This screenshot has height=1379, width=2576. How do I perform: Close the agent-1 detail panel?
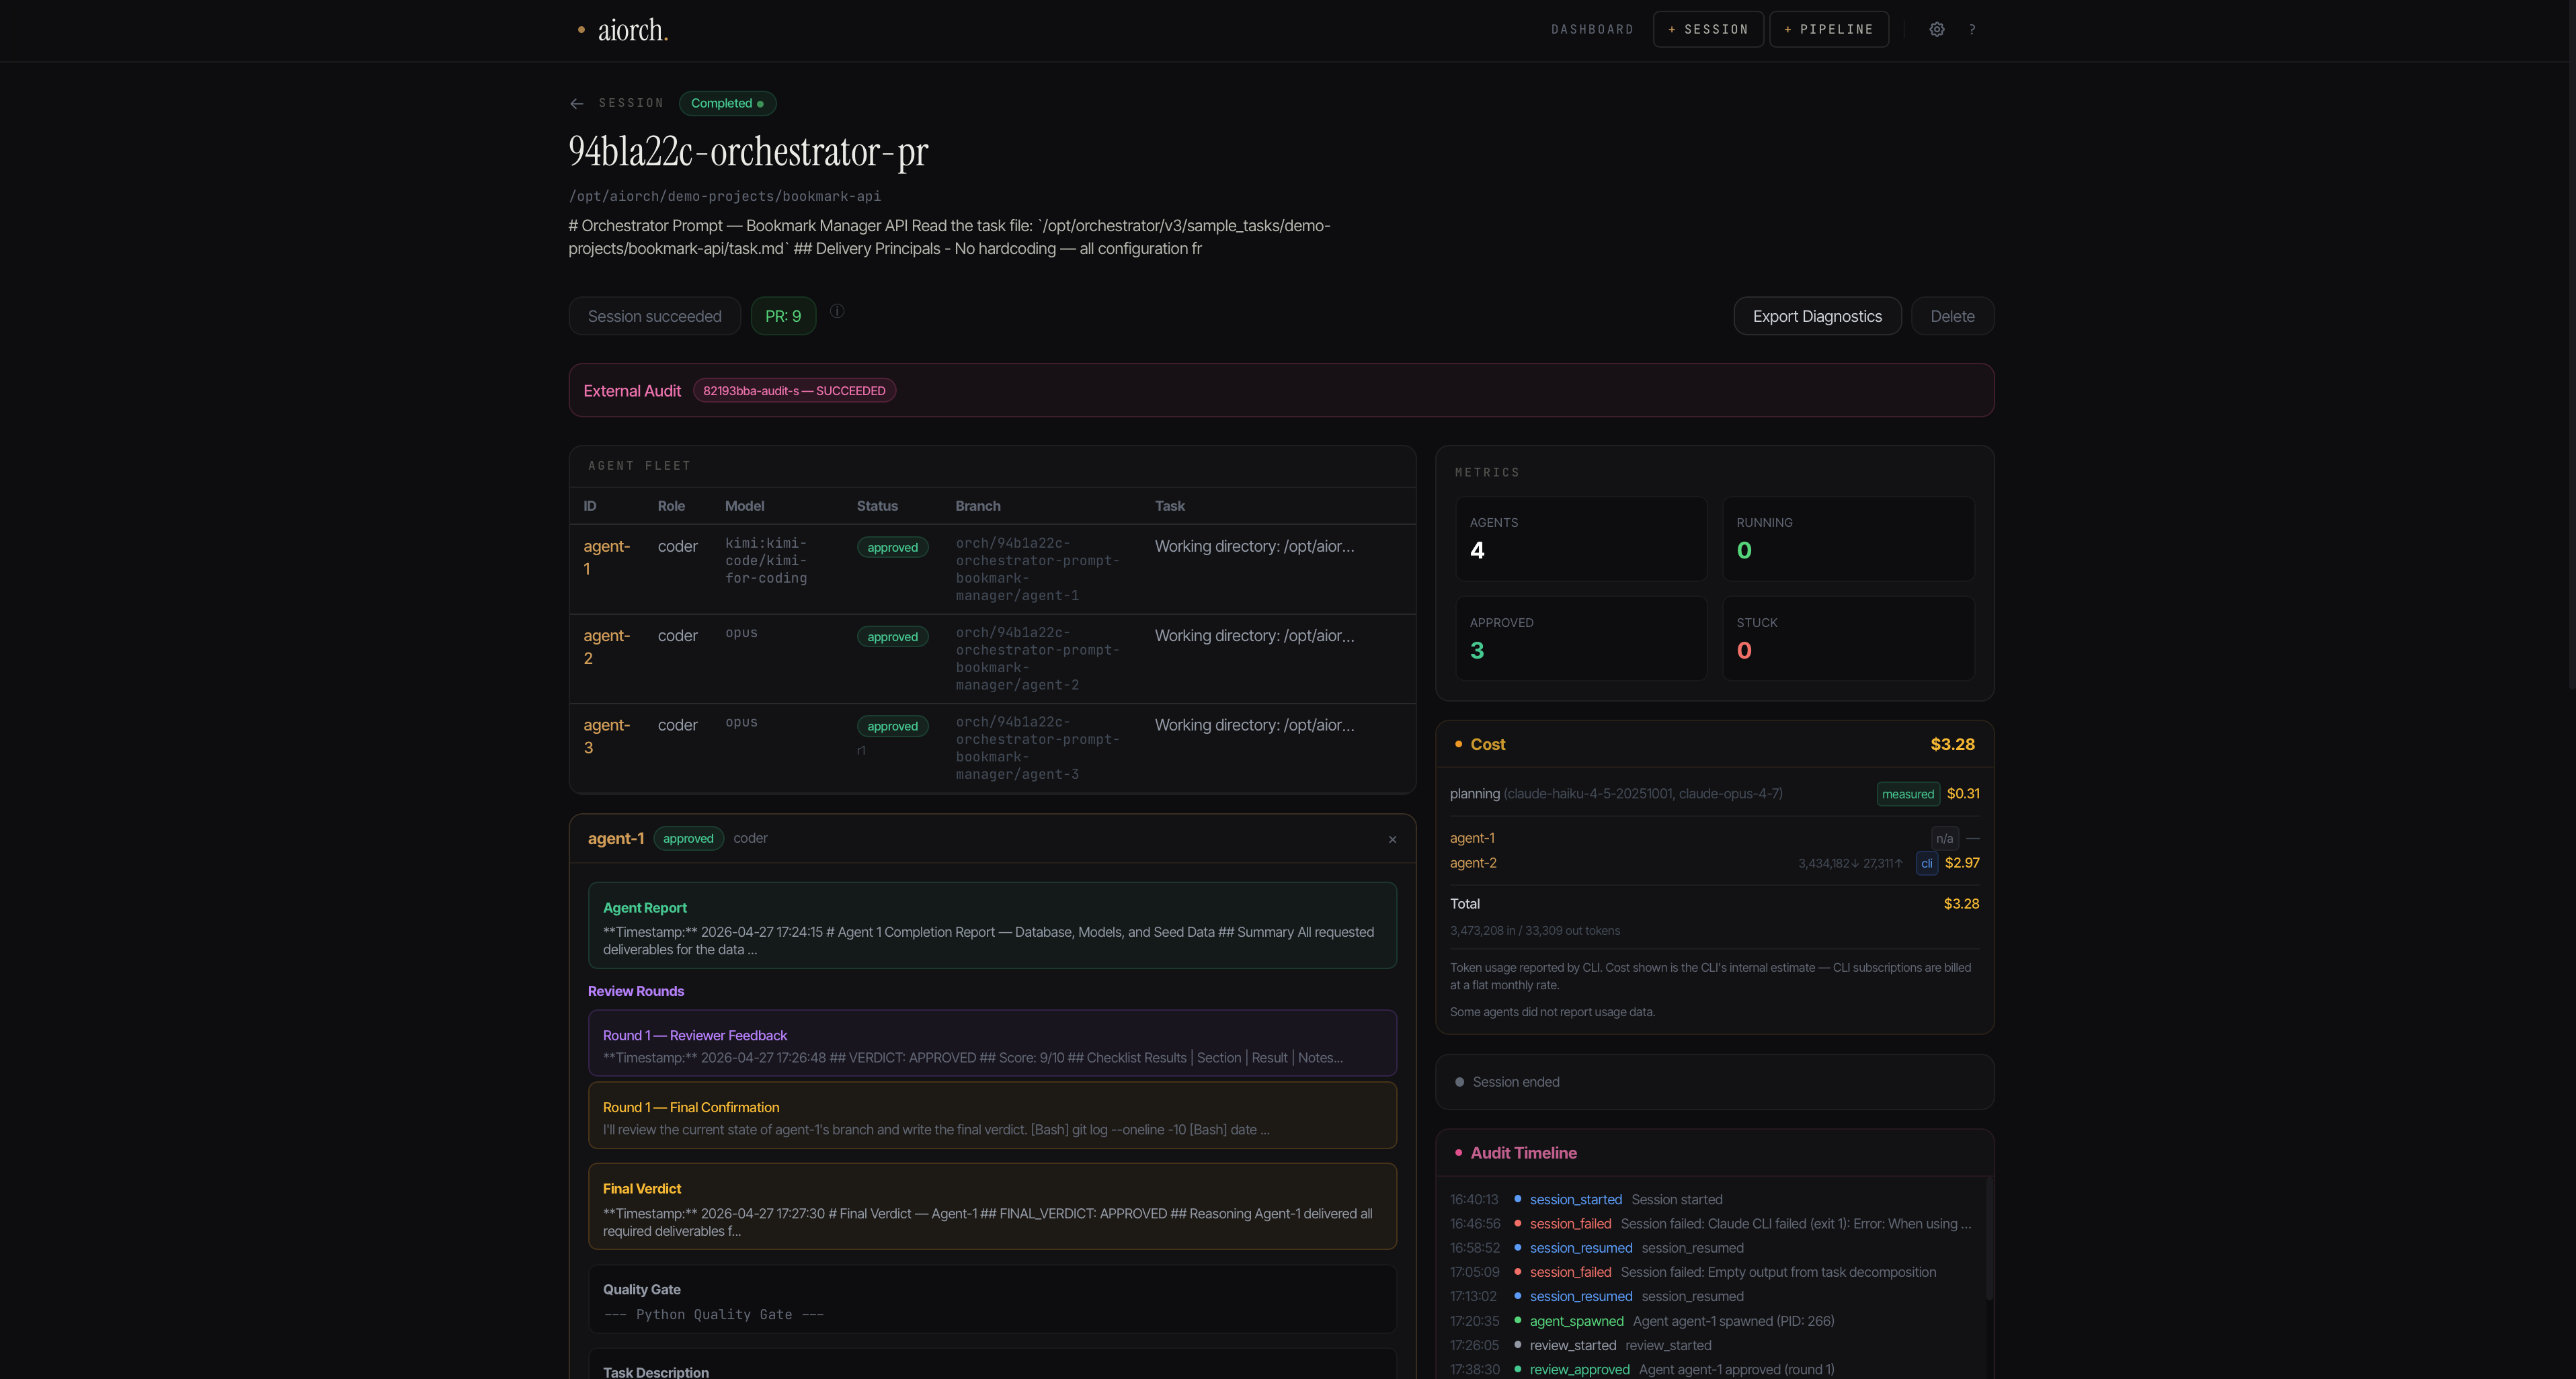tap(1392, 840)
